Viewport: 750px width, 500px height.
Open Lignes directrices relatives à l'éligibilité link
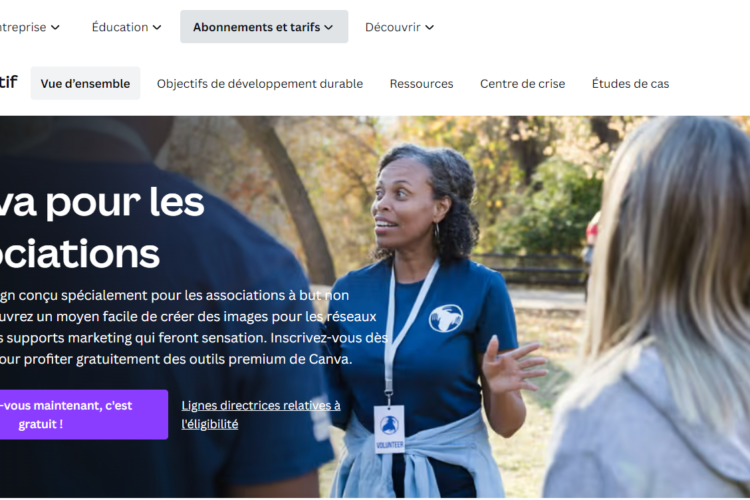[x=261, y=415]
